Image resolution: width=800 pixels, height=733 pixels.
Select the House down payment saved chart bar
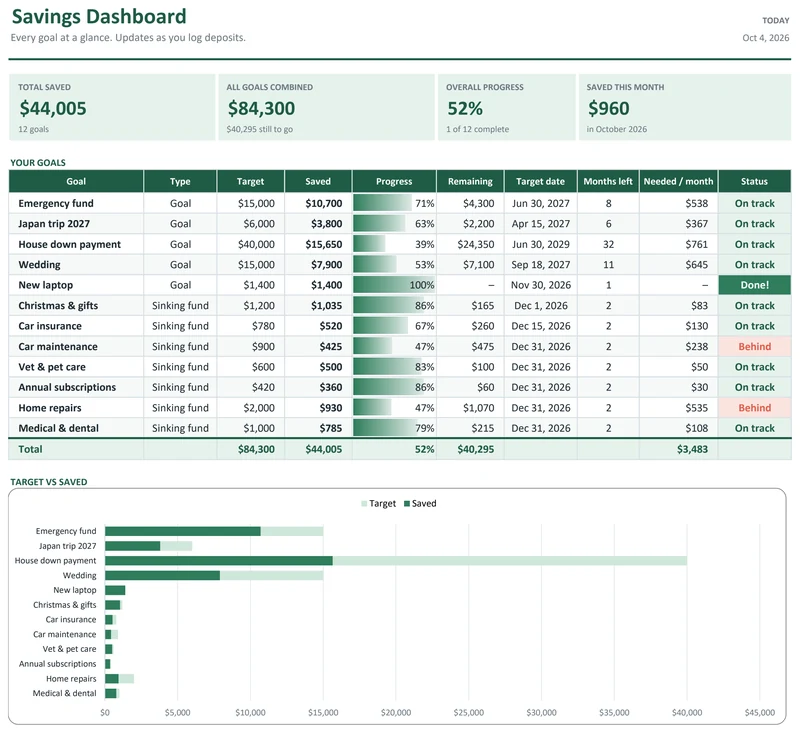(218, 561)
